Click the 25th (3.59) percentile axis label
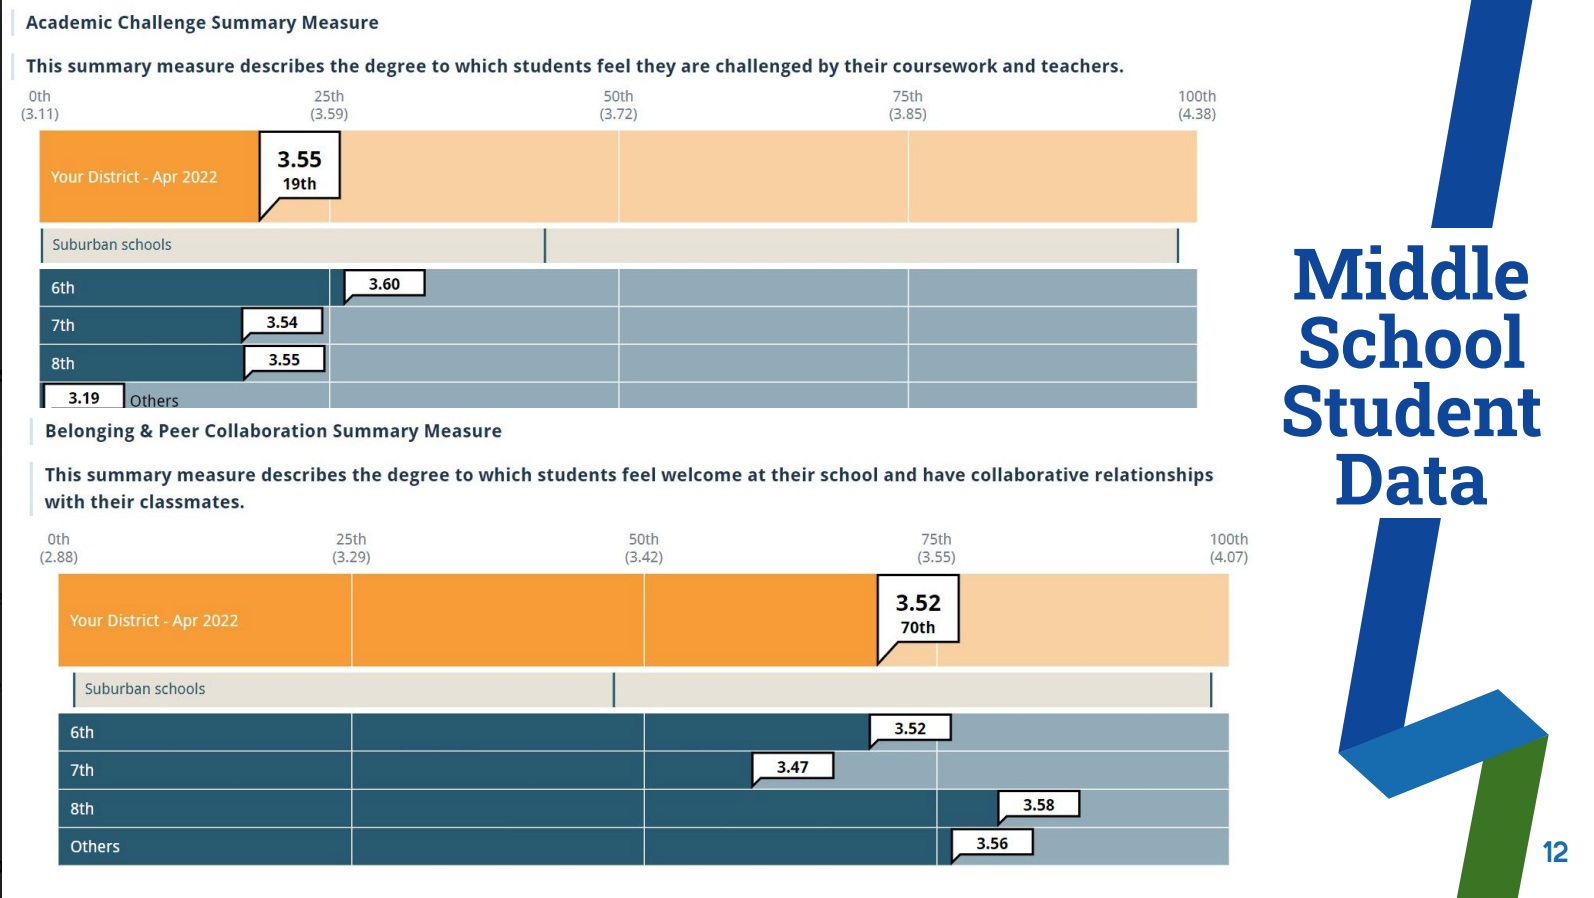 (x=329, y=105)
